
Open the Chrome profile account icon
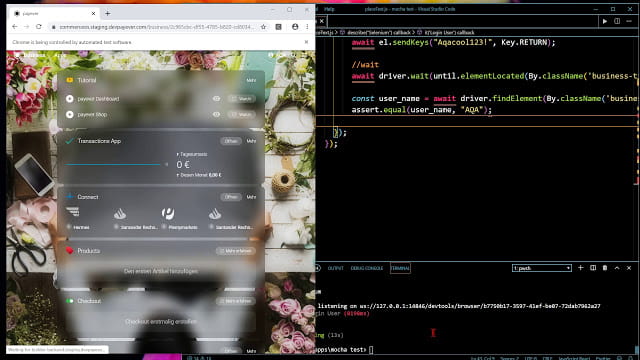point(295,27)
